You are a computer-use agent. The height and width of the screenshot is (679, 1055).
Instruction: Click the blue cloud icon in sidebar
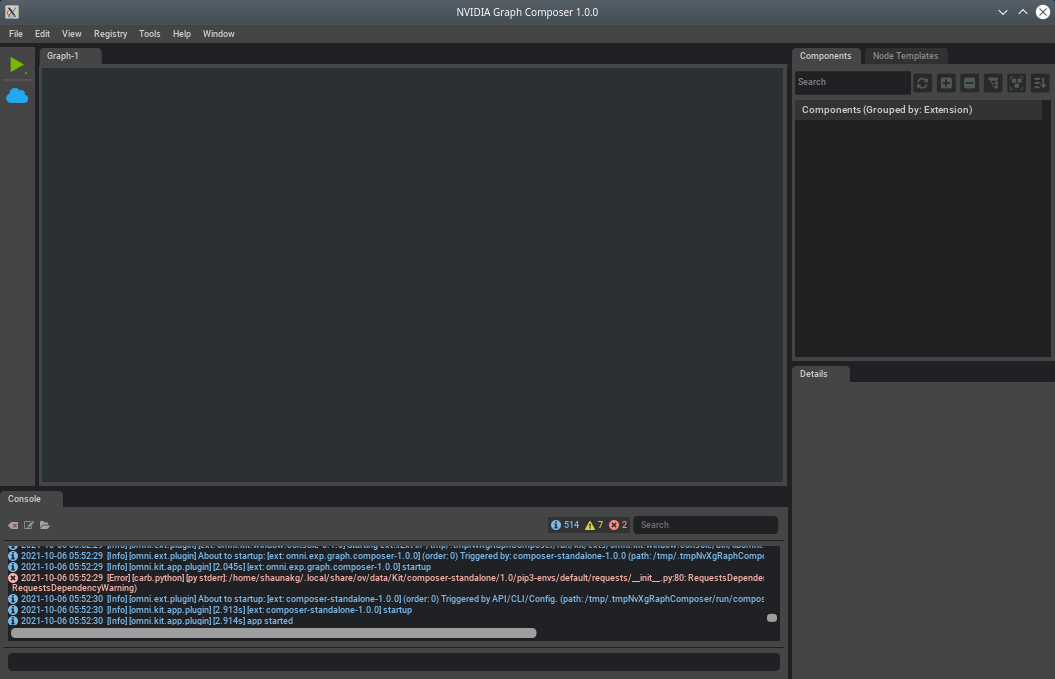17,96
